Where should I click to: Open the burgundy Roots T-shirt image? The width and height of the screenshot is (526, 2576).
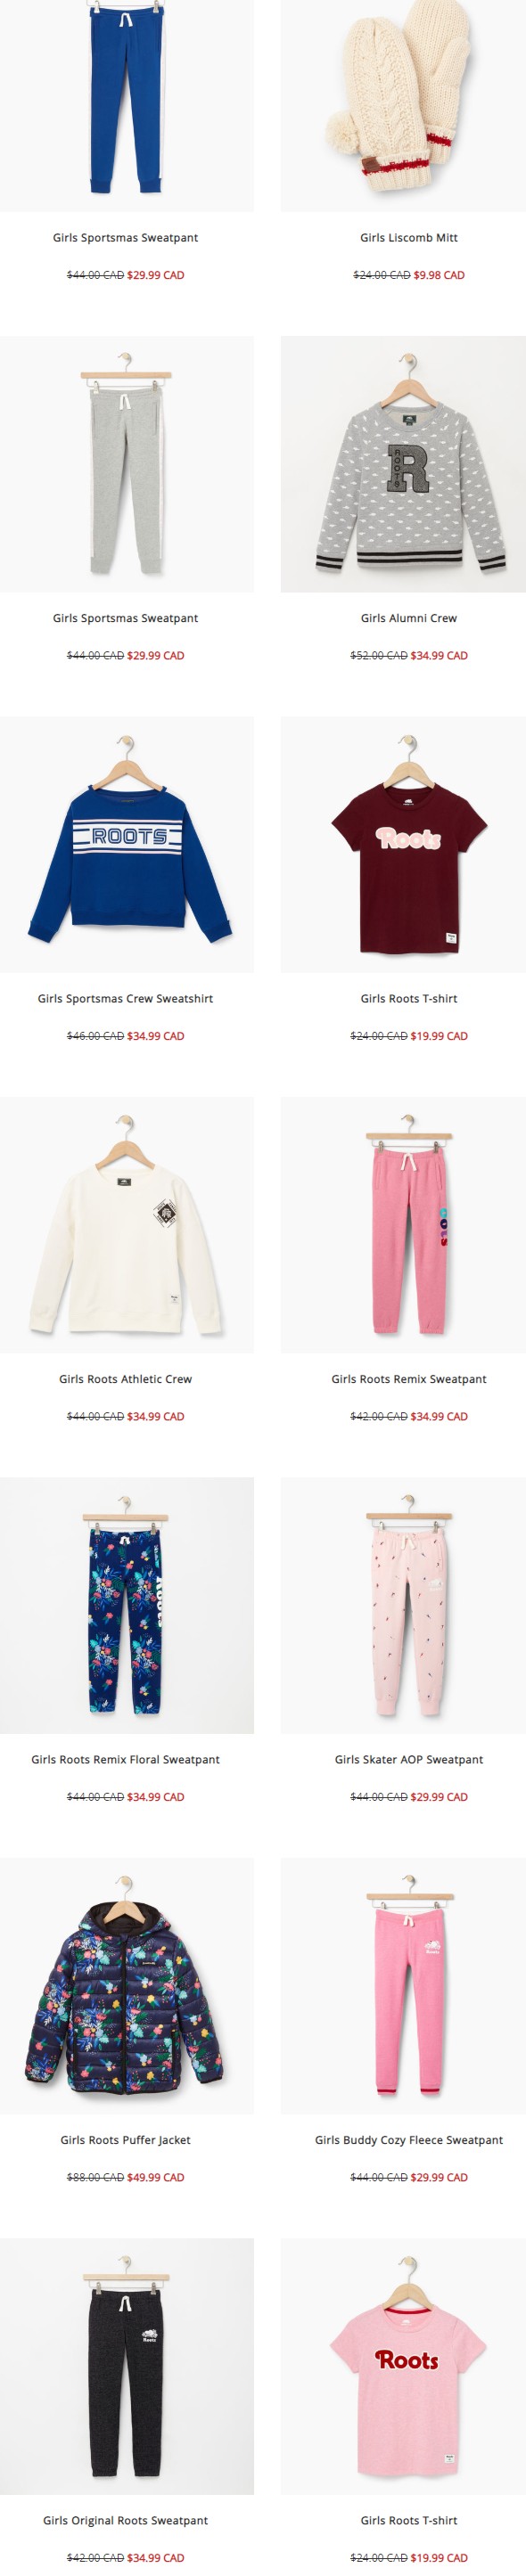(404, 844)
